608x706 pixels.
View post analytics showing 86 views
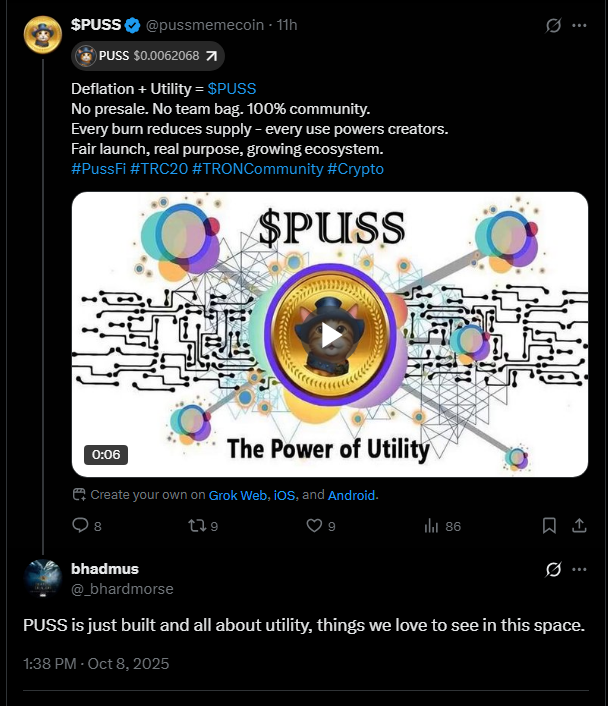(433, 525)
